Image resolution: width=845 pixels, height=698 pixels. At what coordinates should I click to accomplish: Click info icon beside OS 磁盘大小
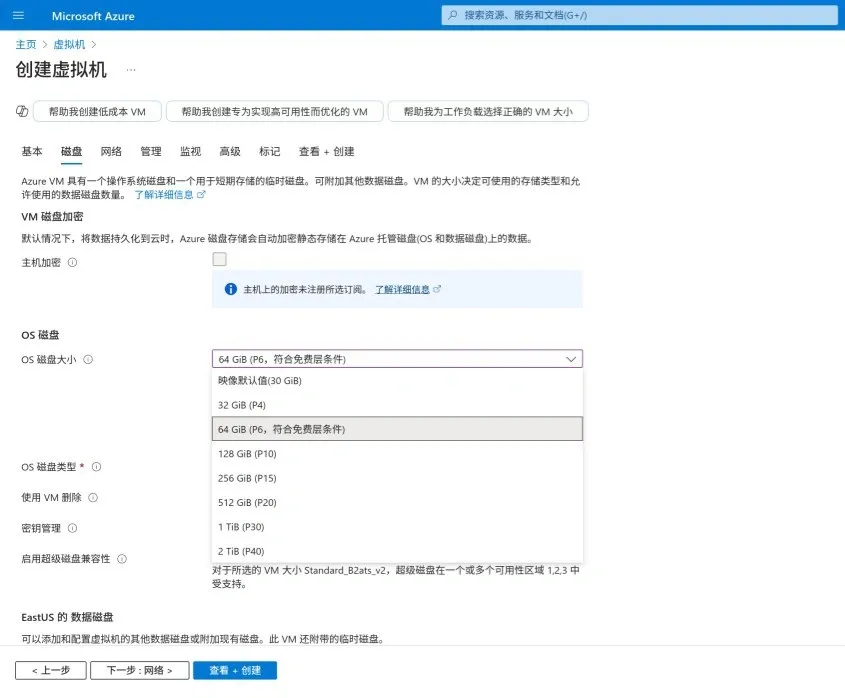[x=88, y=359]
